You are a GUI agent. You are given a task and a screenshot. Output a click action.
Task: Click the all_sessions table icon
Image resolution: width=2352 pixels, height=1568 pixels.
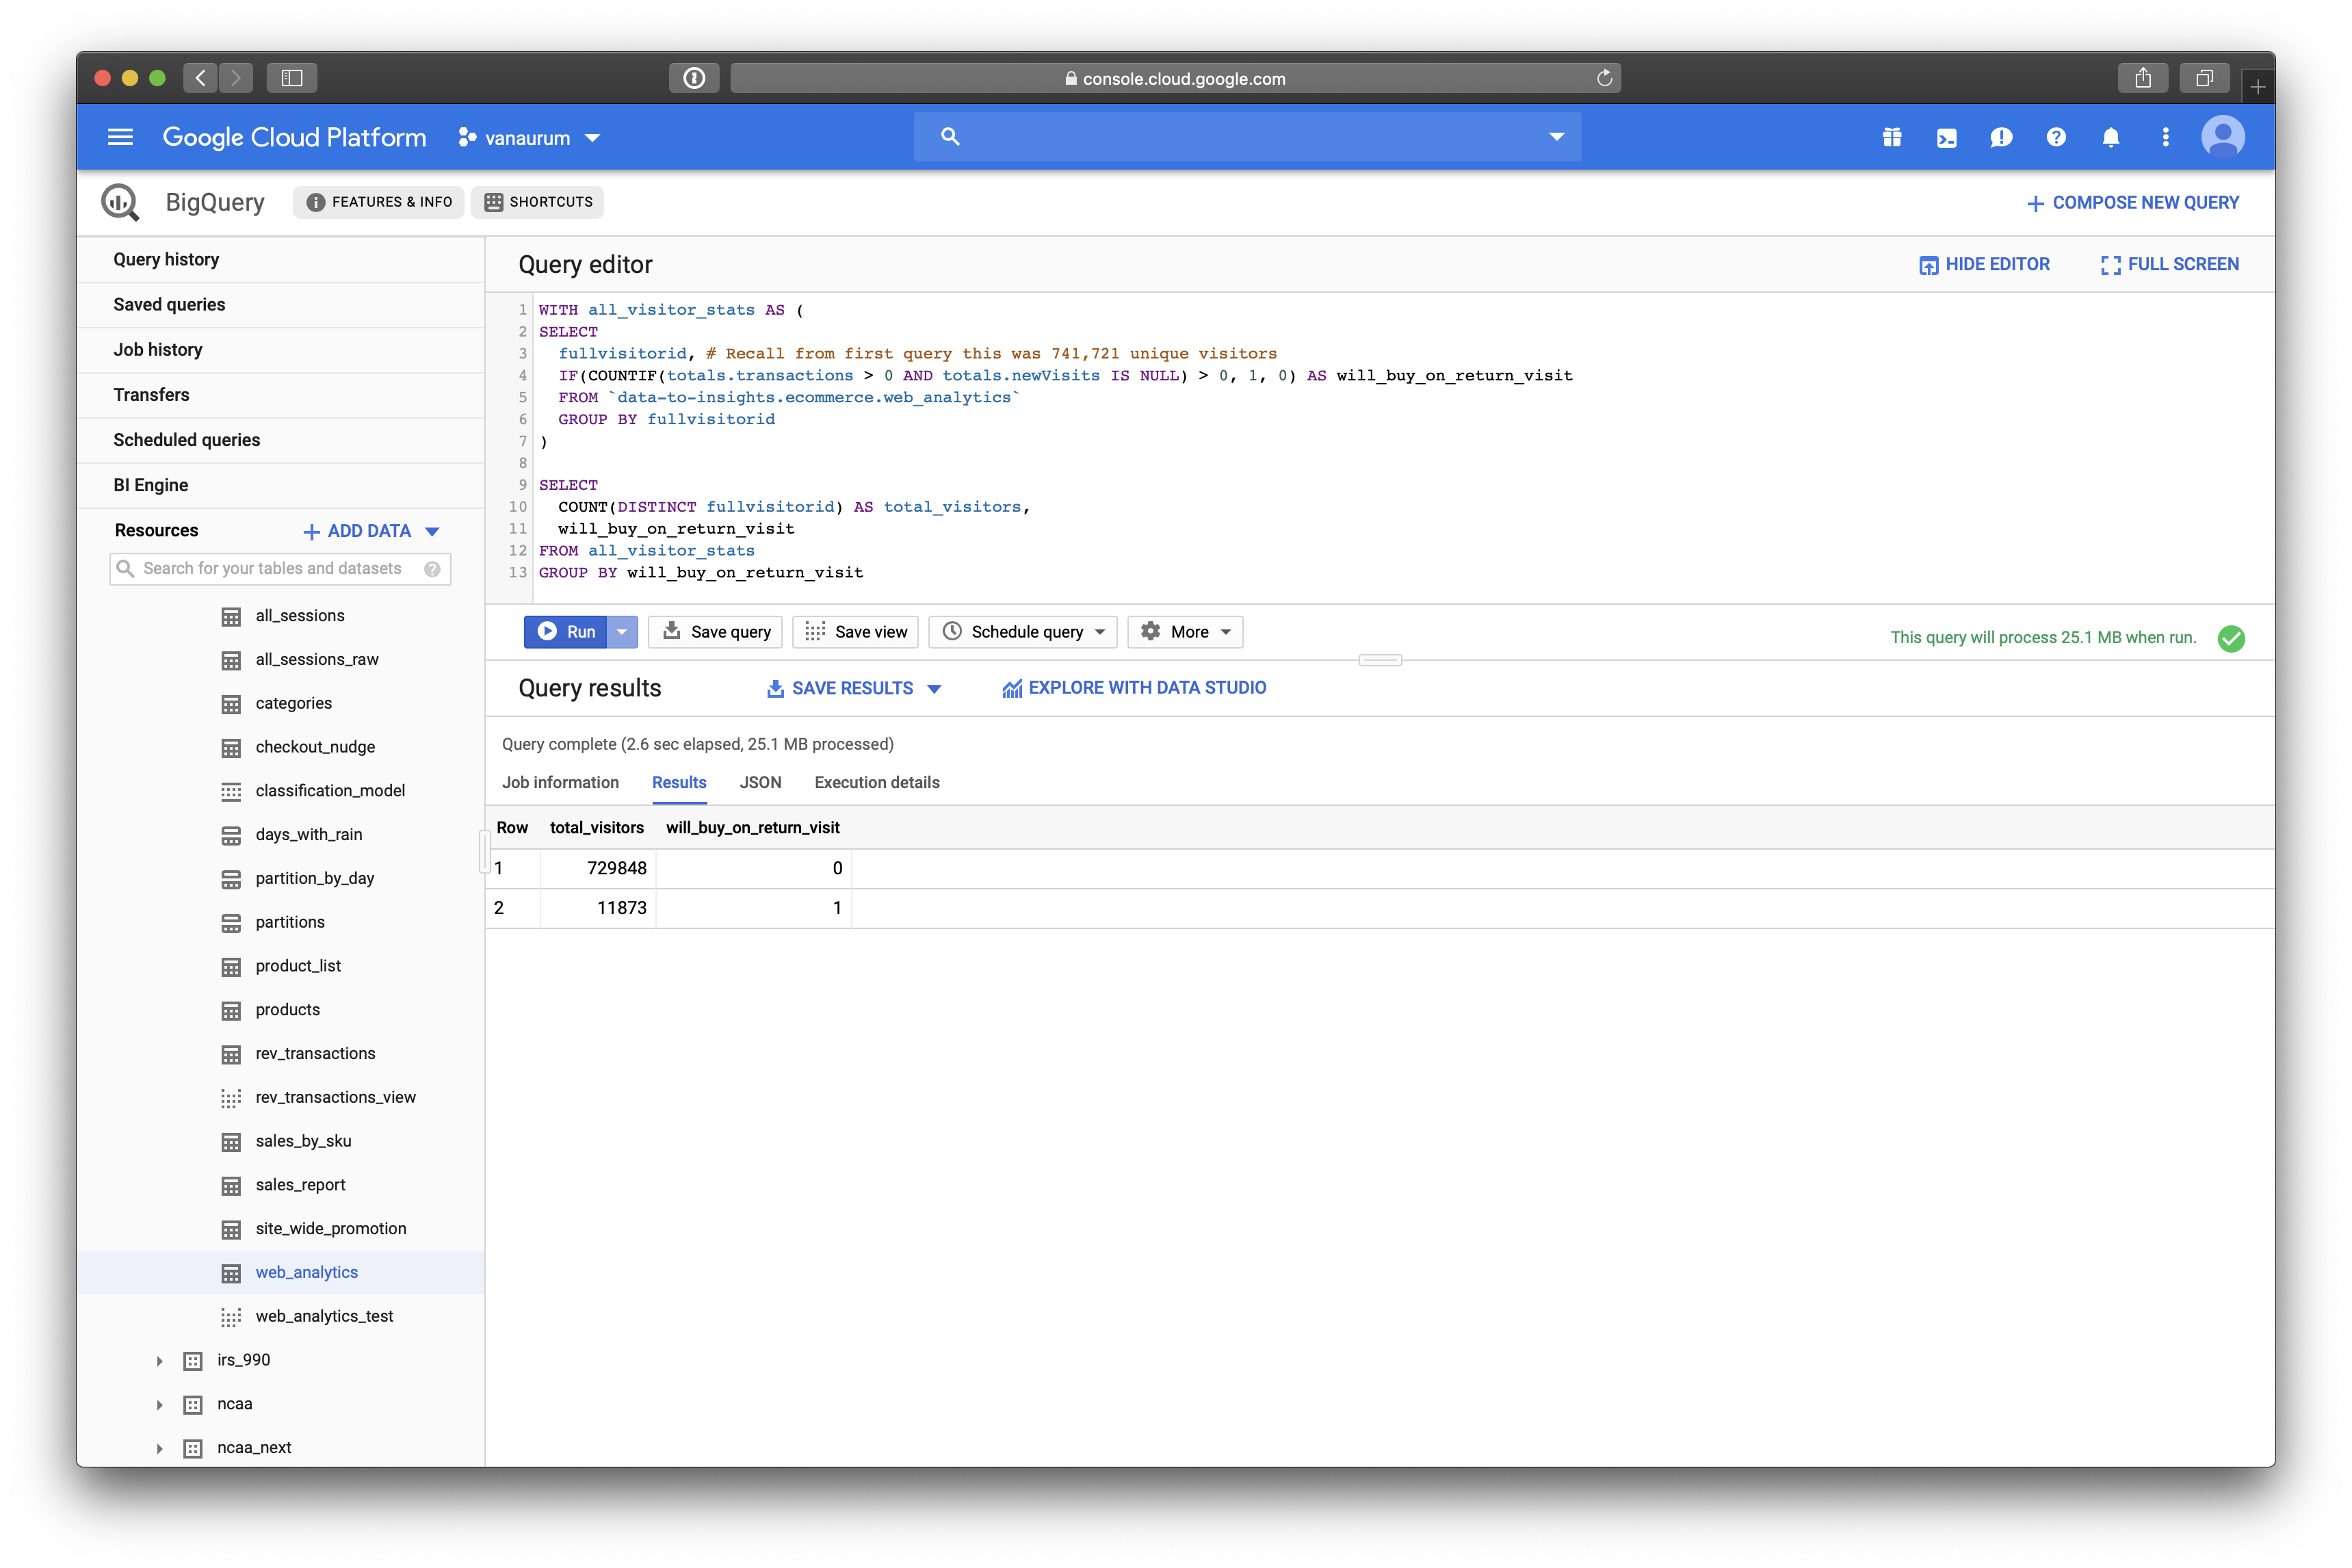click(231, 617)
